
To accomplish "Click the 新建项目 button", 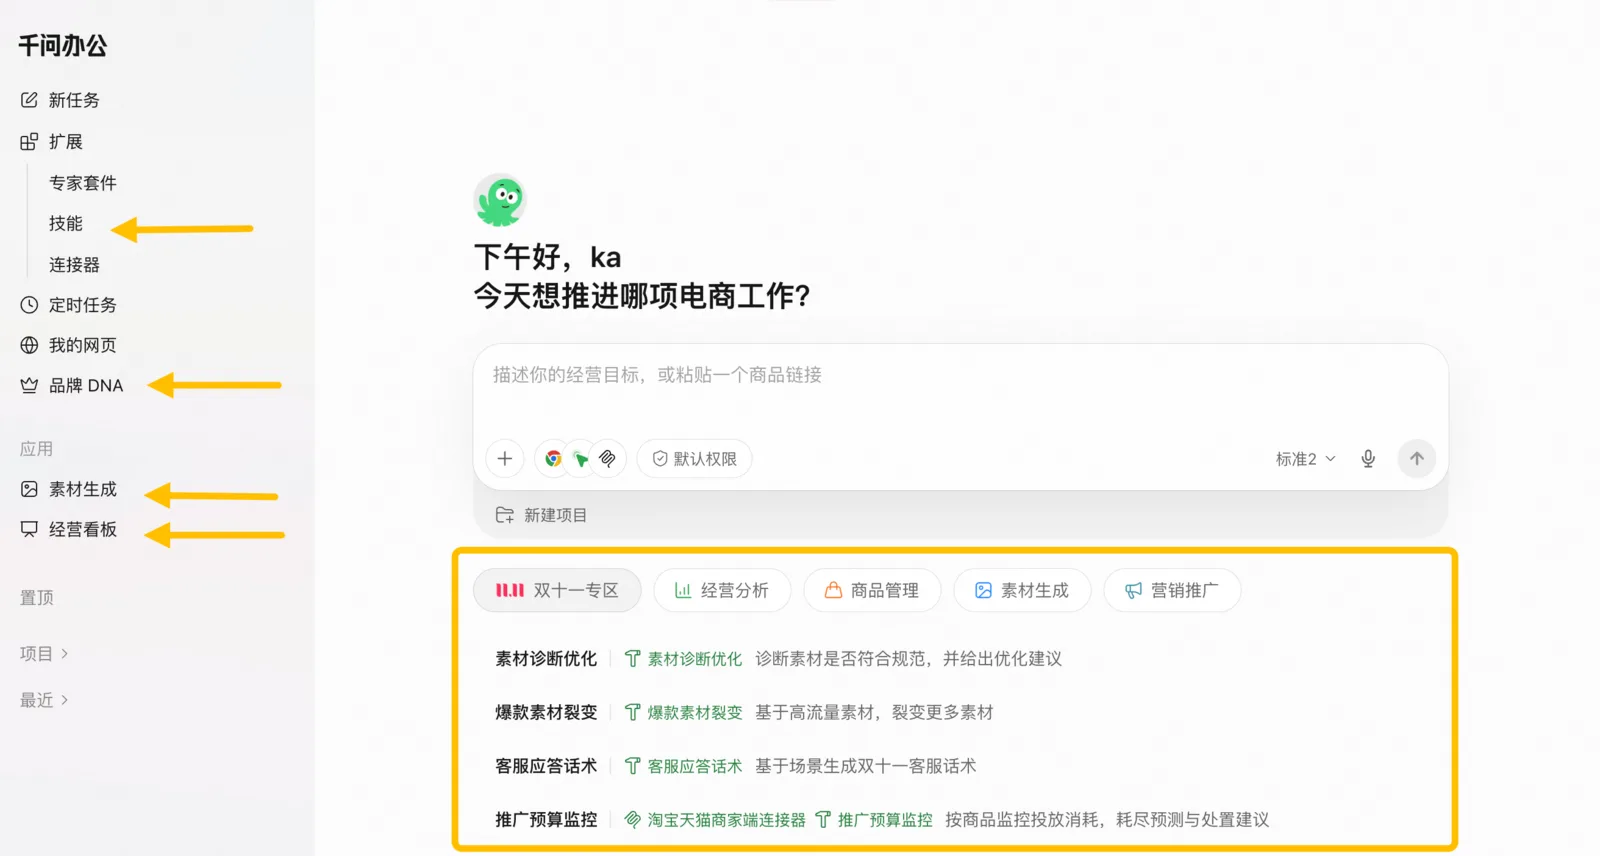I will pos(541,515).
